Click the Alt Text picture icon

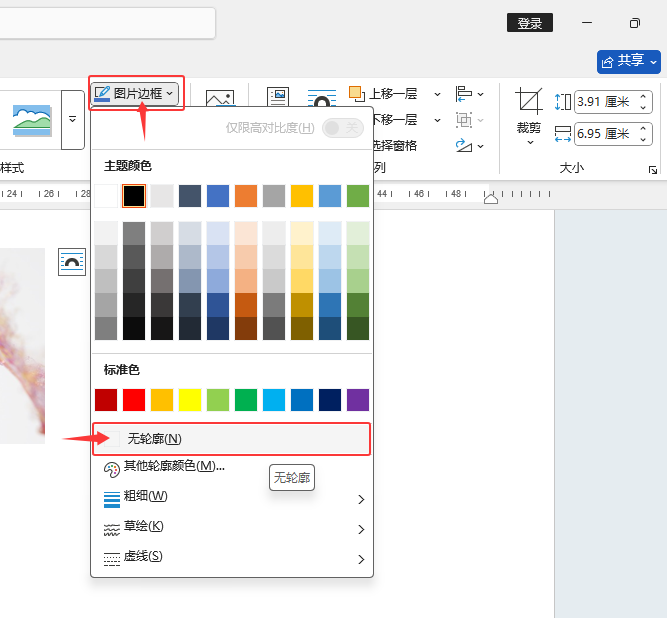pos(219,98)
